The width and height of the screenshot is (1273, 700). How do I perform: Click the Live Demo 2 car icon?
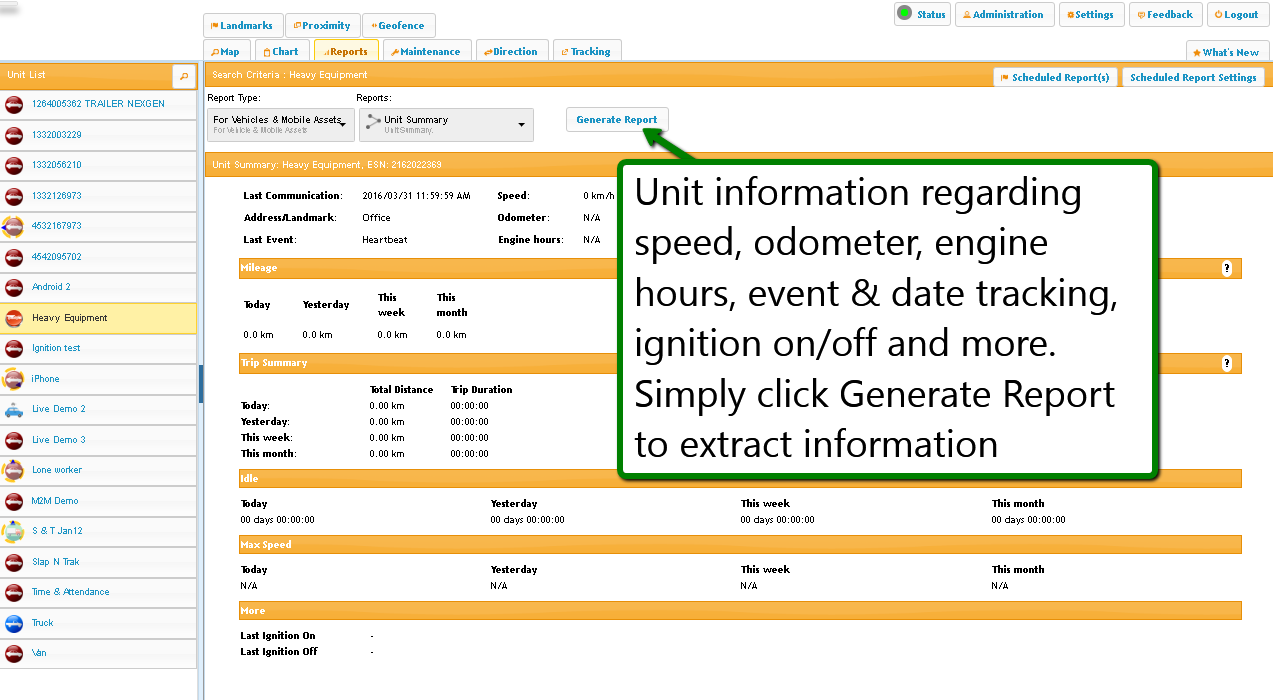pos(14,409)
